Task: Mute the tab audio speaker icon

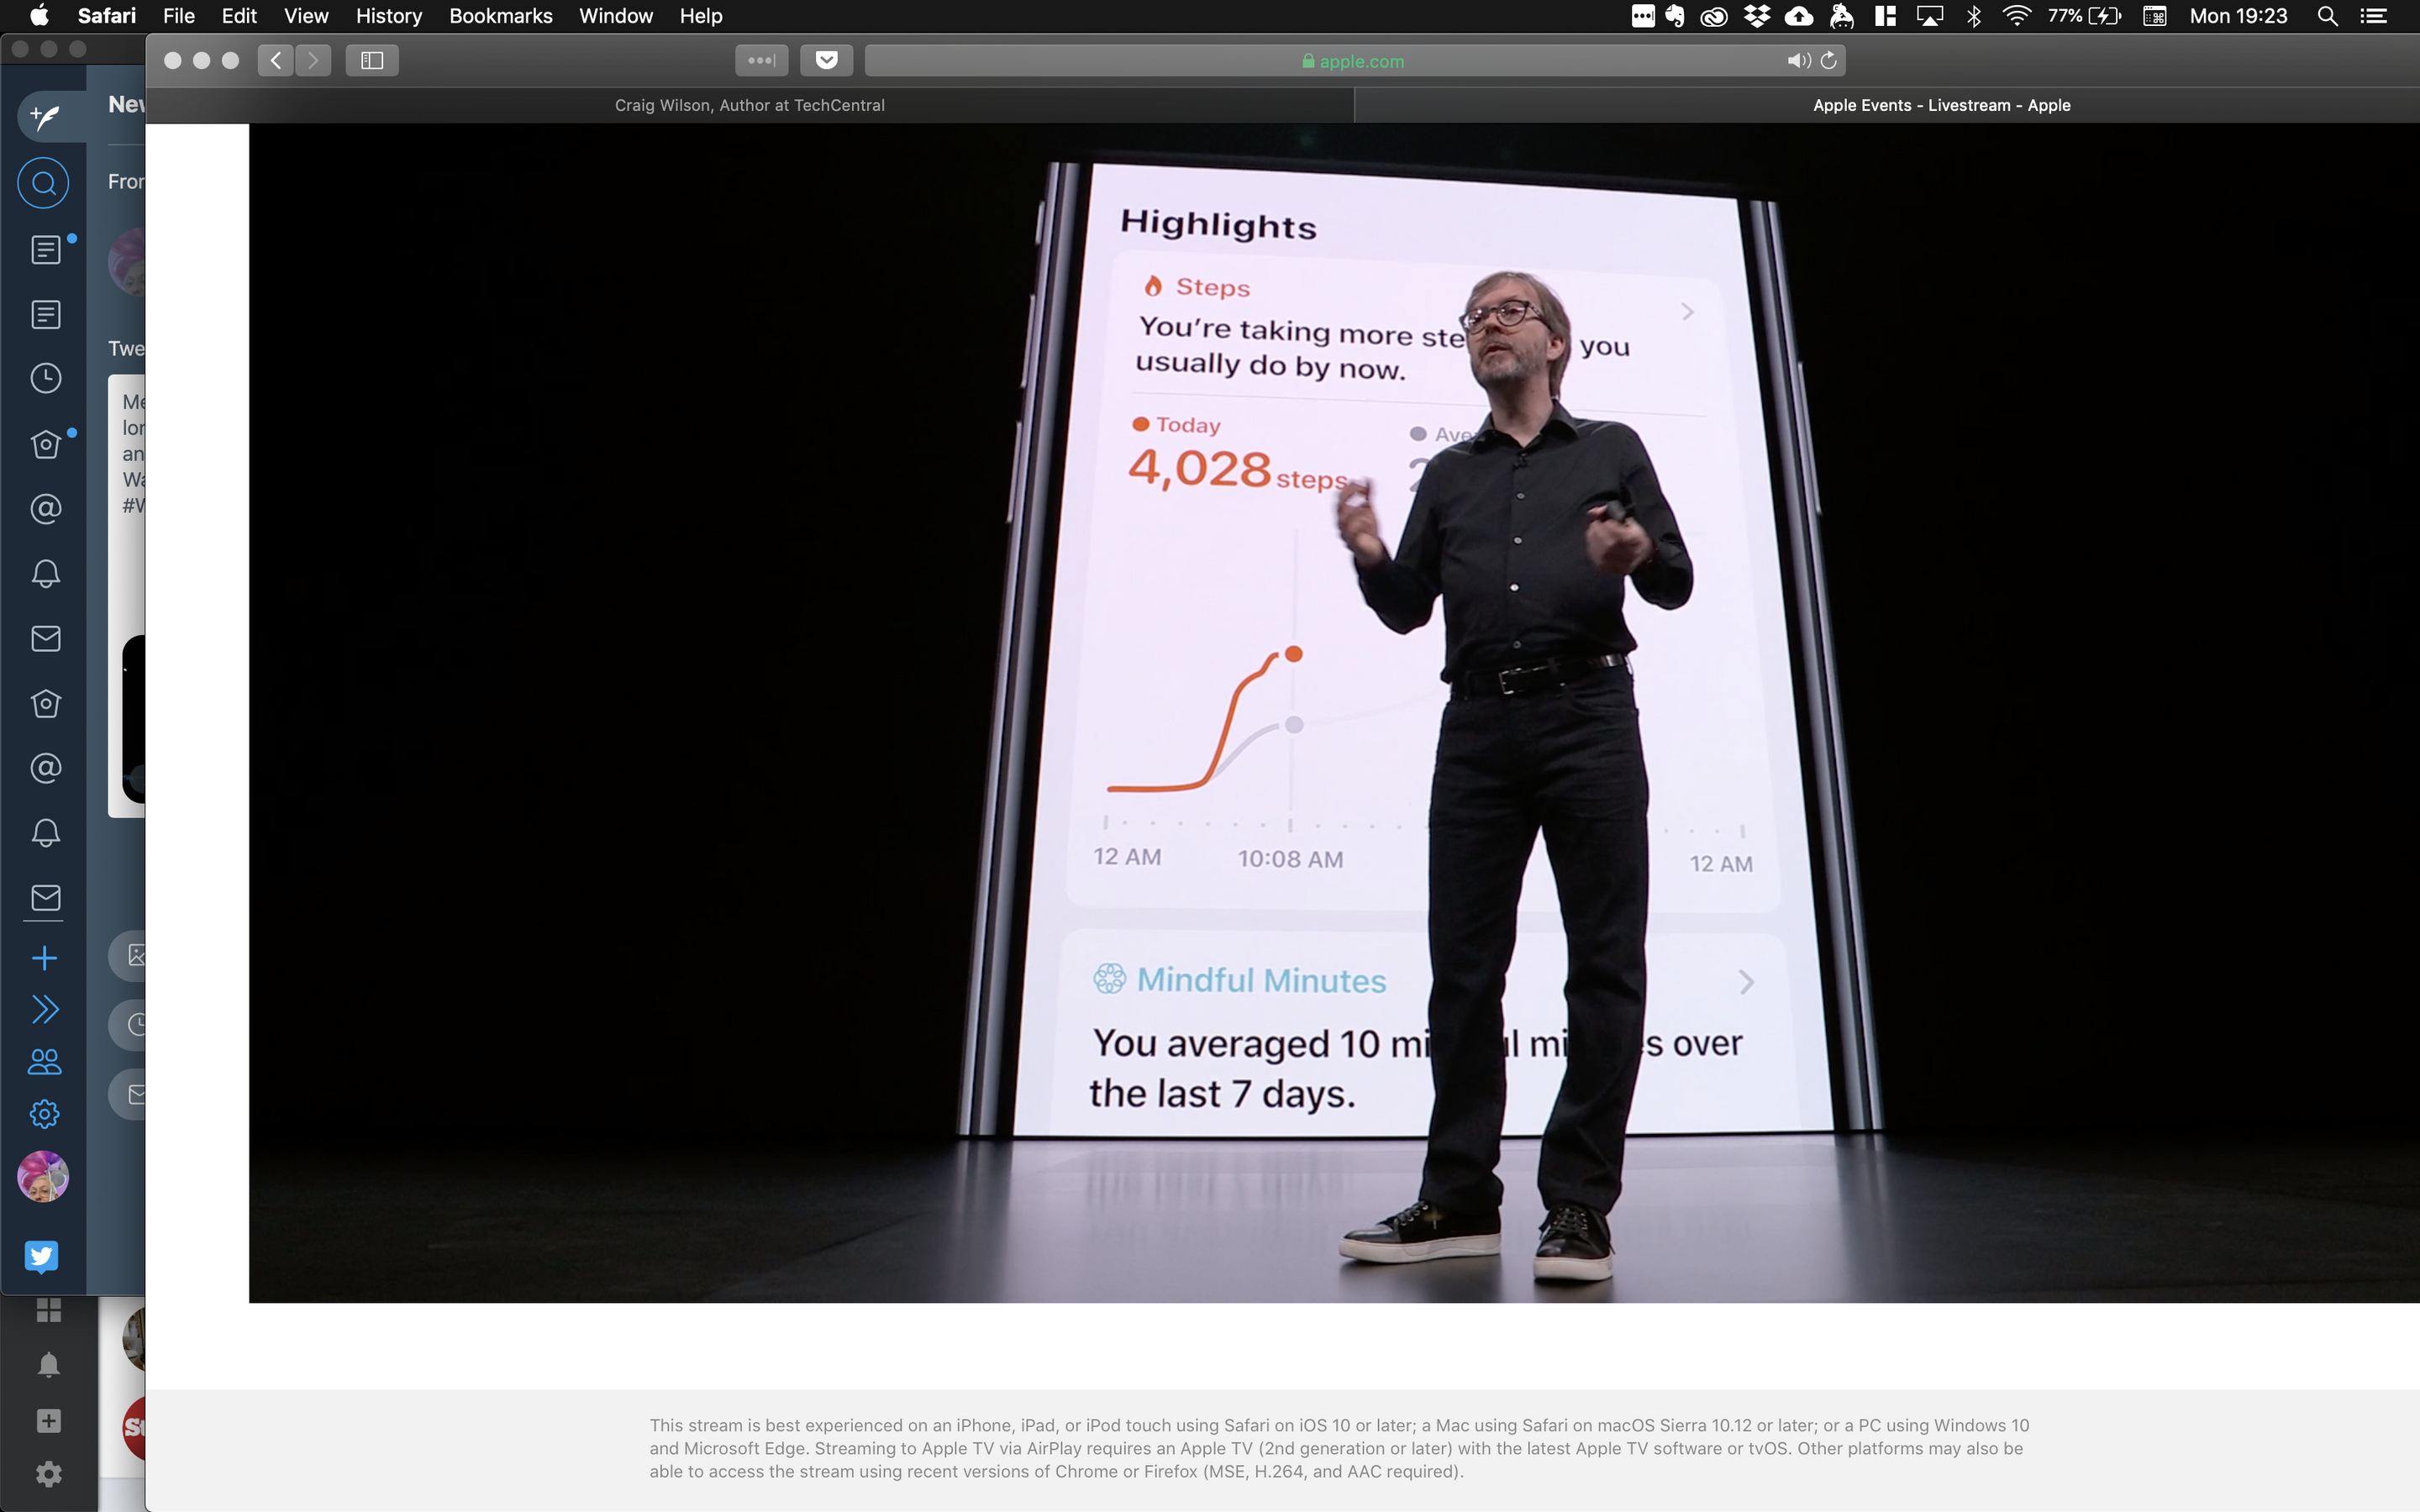Action: click(1798, 61)
